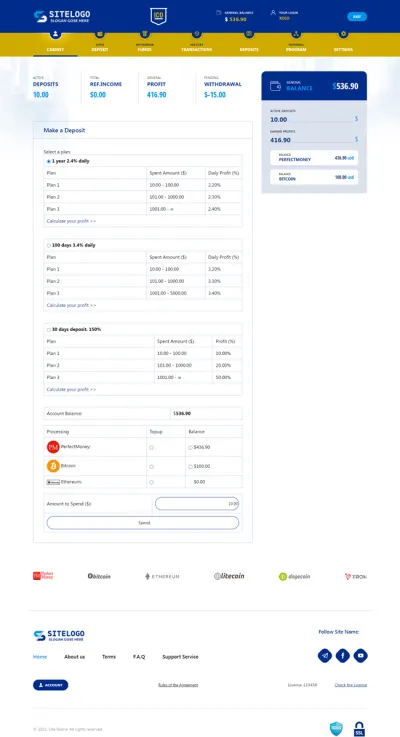400x737 pixels.
Task: Choose Bitcoin balance $100.00 radio option
Action: click(190, 467)
